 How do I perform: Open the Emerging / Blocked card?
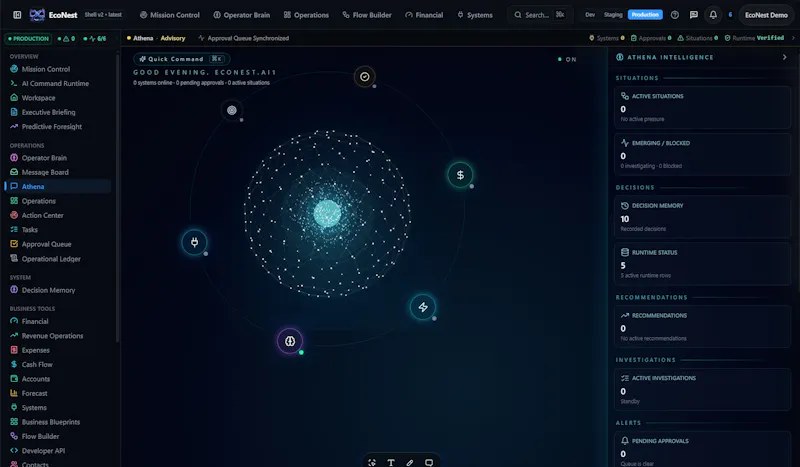(702, 154)
